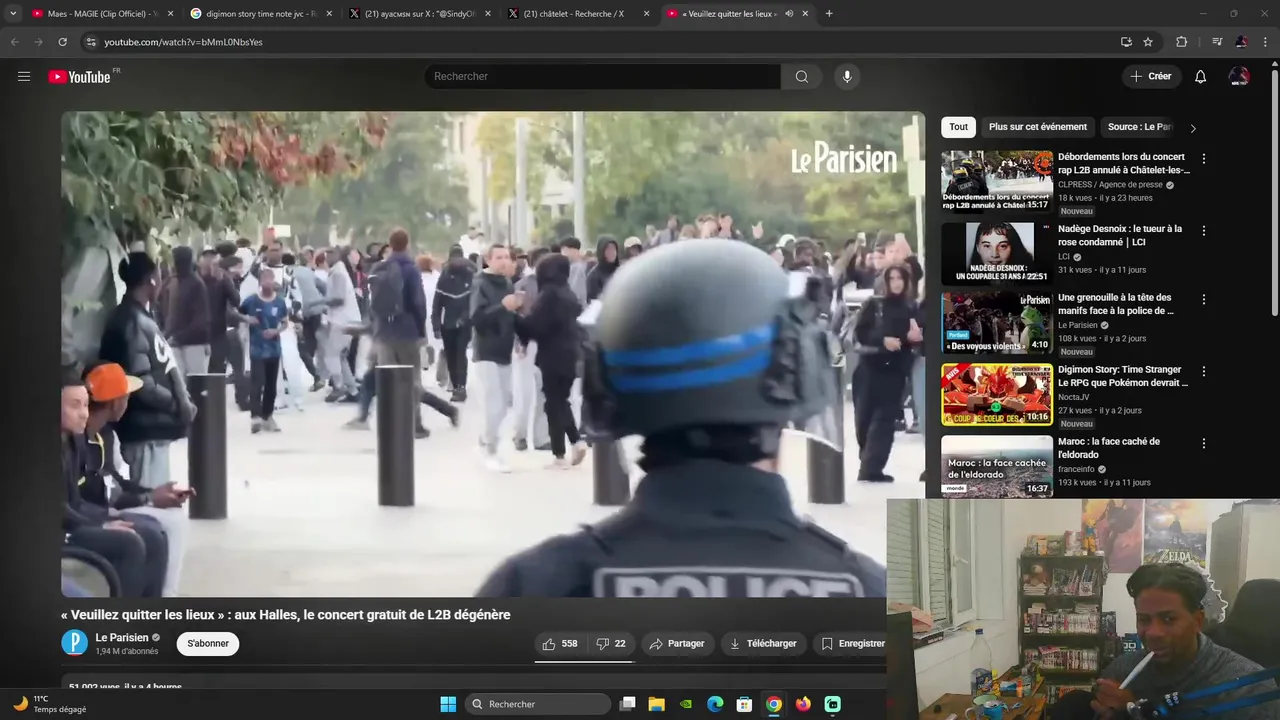
Task: Open the Le Parisien channel avatar
Action: coord(75,643)
